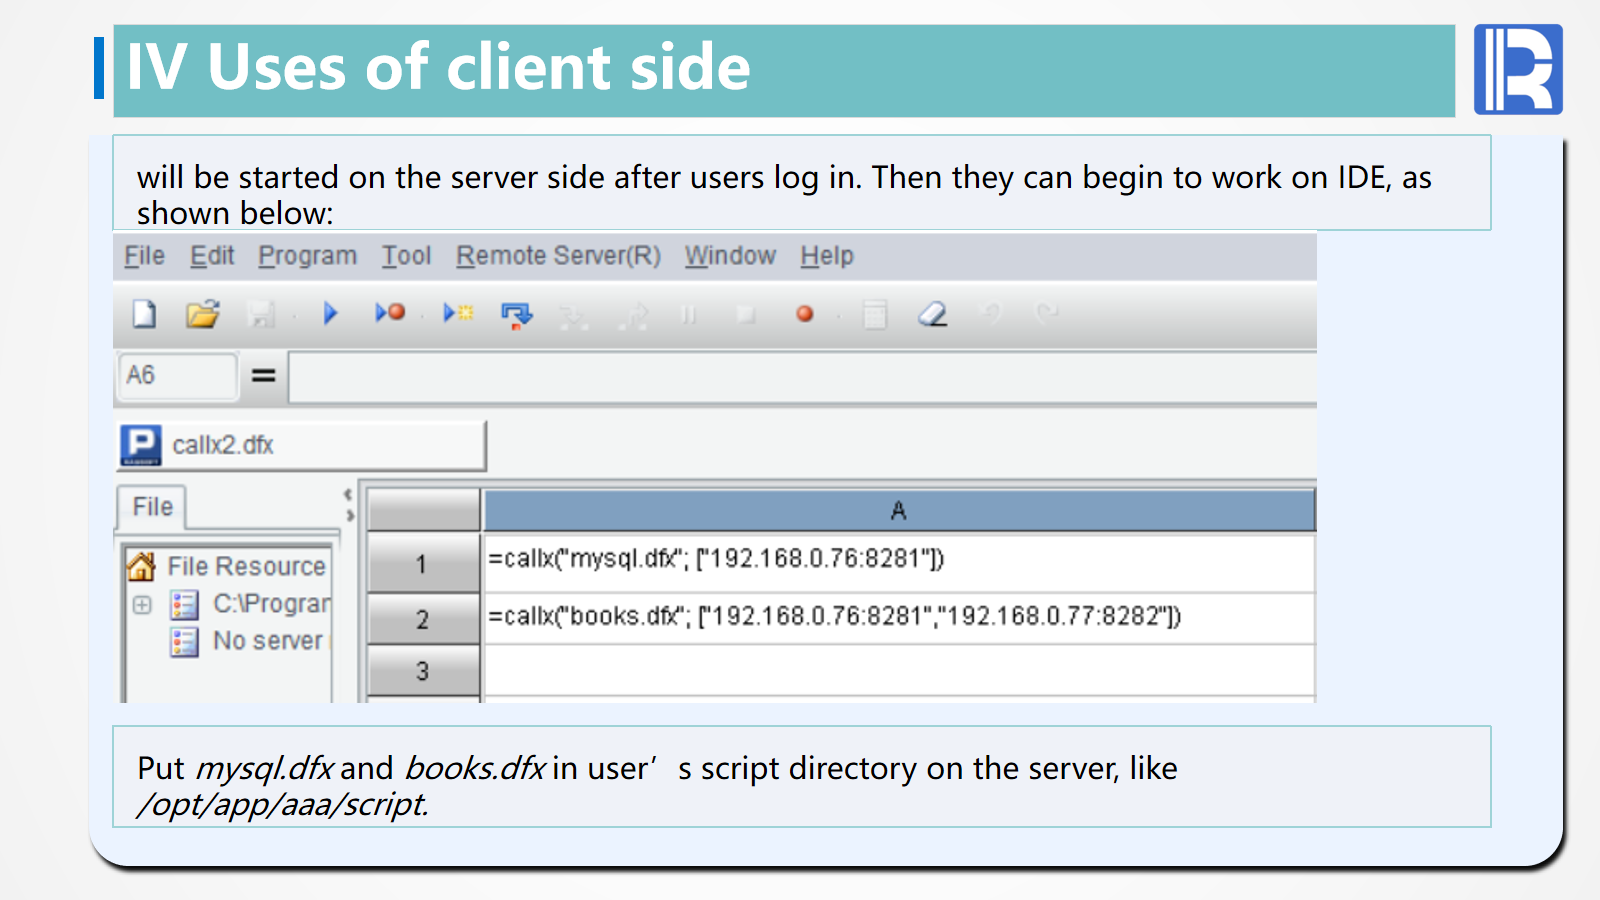Open the Tool menu
Screen dimensions: 1600x900
click(406, 256)
